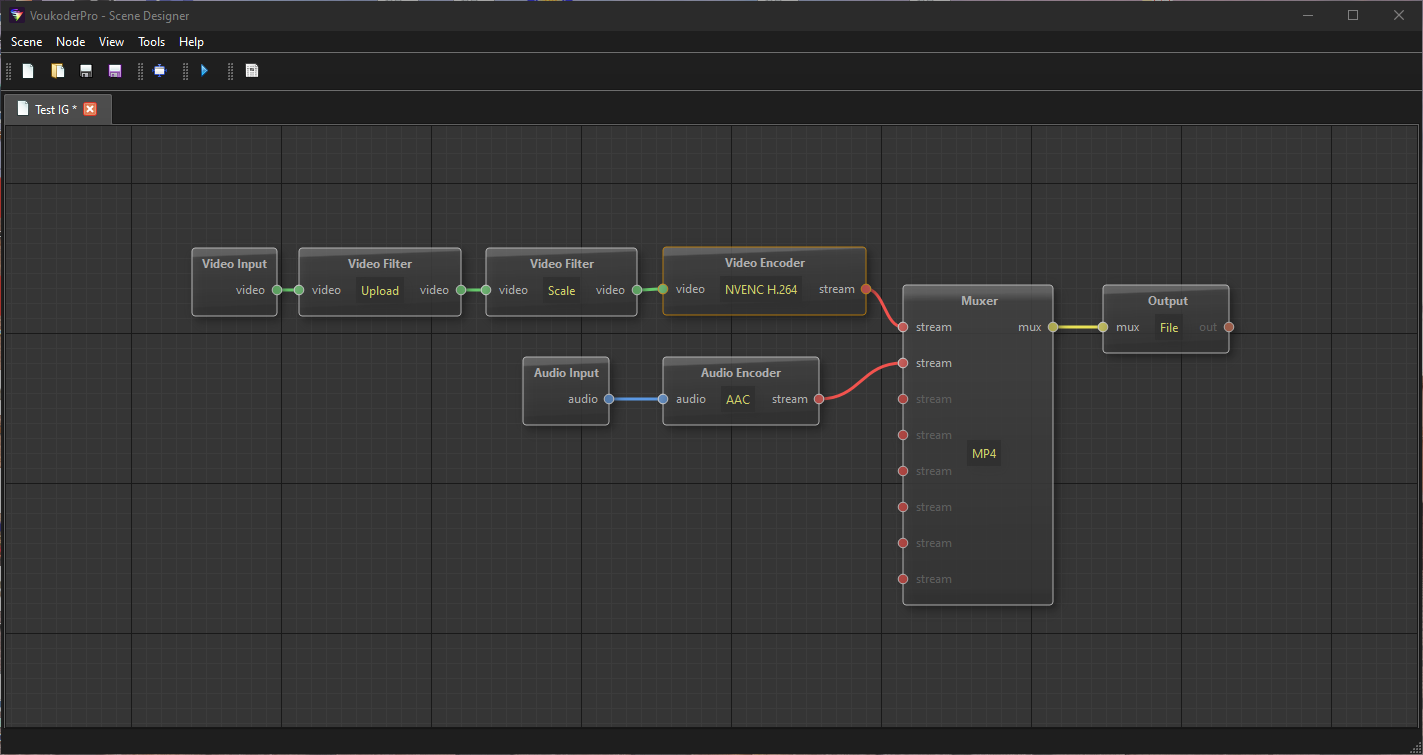Image resolution: width=1423 pixels, height=755 pixels.
Task: Click the Upload label in Video Filter
Action: point(379,291)
